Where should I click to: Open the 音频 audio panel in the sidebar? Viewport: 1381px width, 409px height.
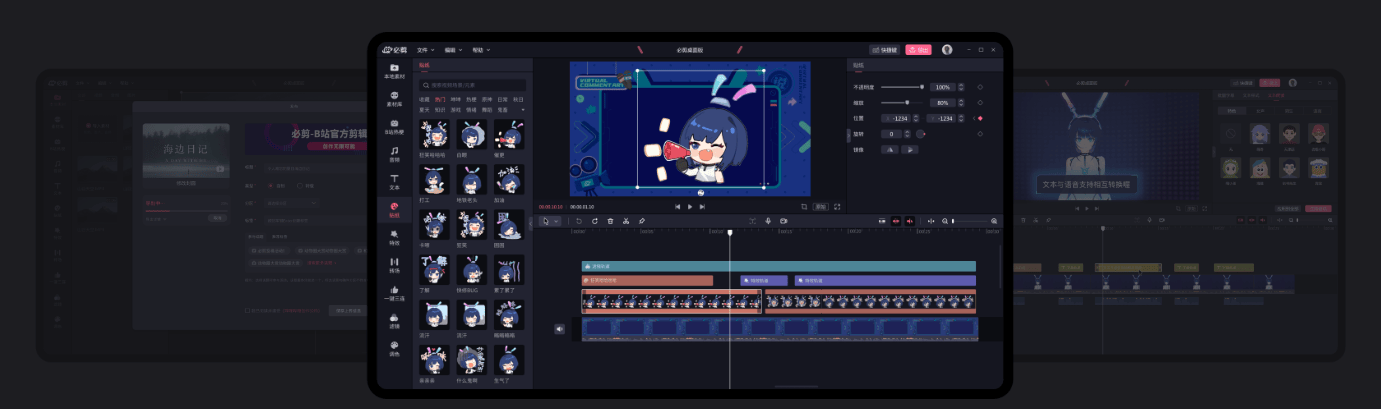tap(394, 154)
